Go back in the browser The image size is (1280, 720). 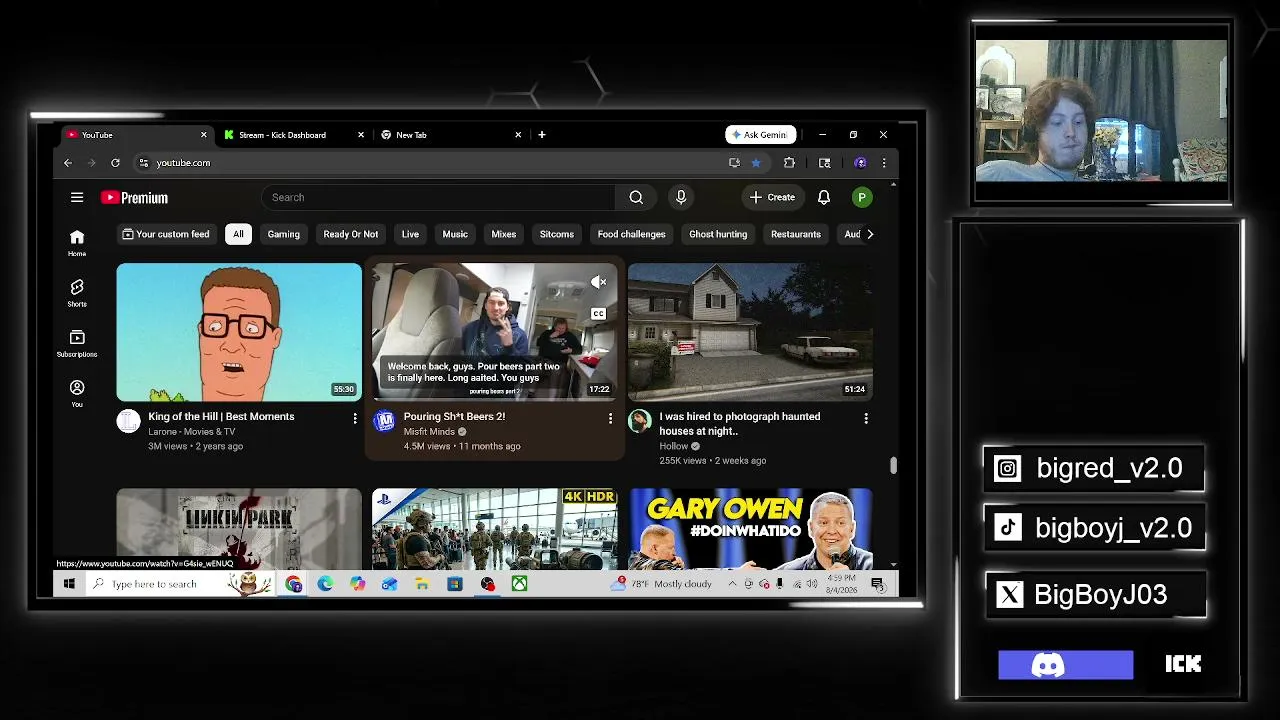click(x=68, y=163)
